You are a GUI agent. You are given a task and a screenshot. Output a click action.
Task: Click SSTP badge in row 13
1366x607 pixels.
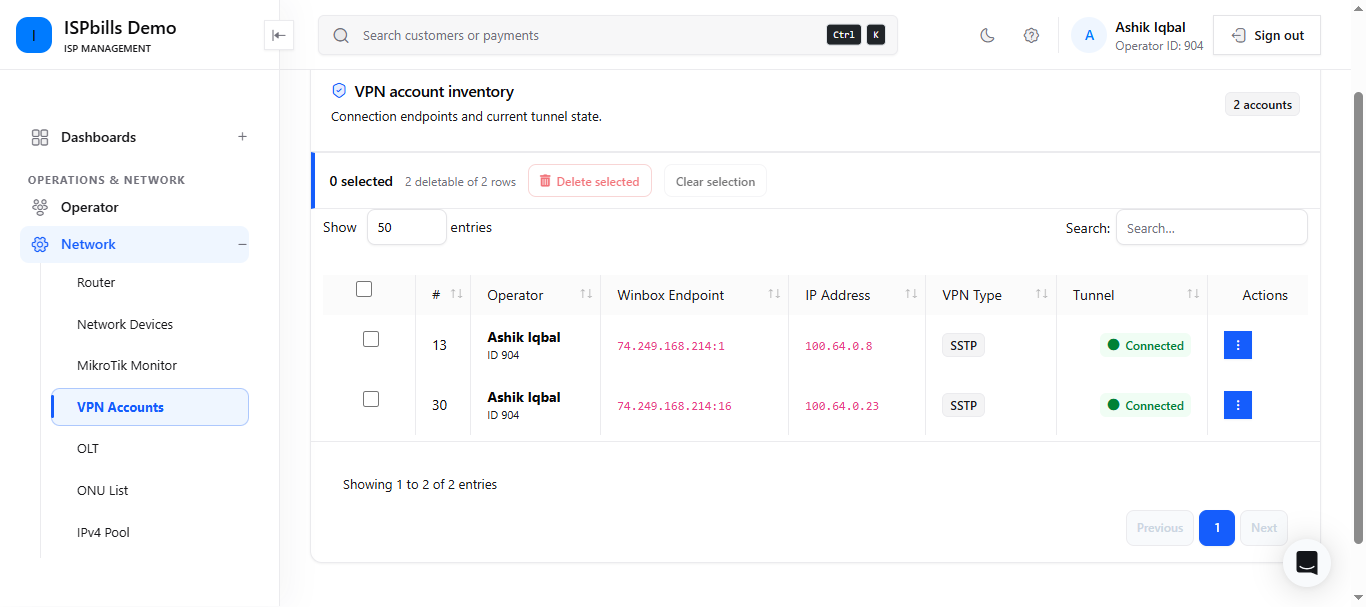pos(964,345)
